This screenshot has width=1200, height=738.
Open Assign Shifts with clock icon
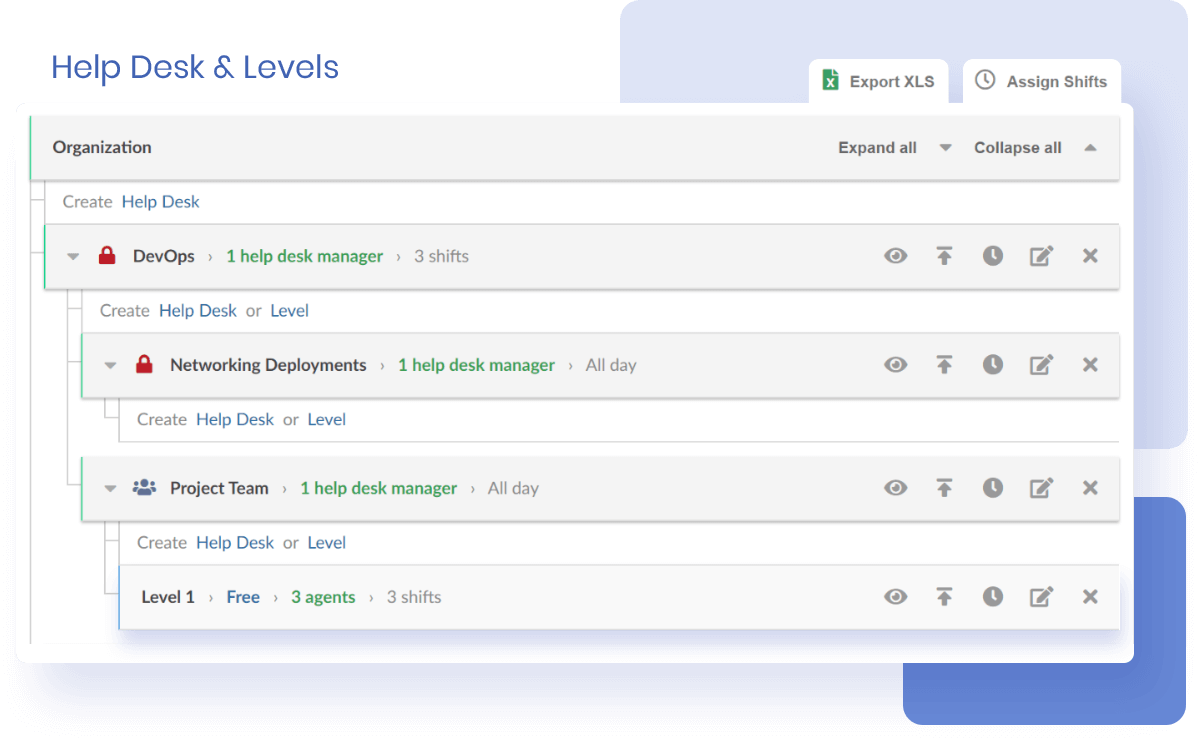[x=1041, y=81]
